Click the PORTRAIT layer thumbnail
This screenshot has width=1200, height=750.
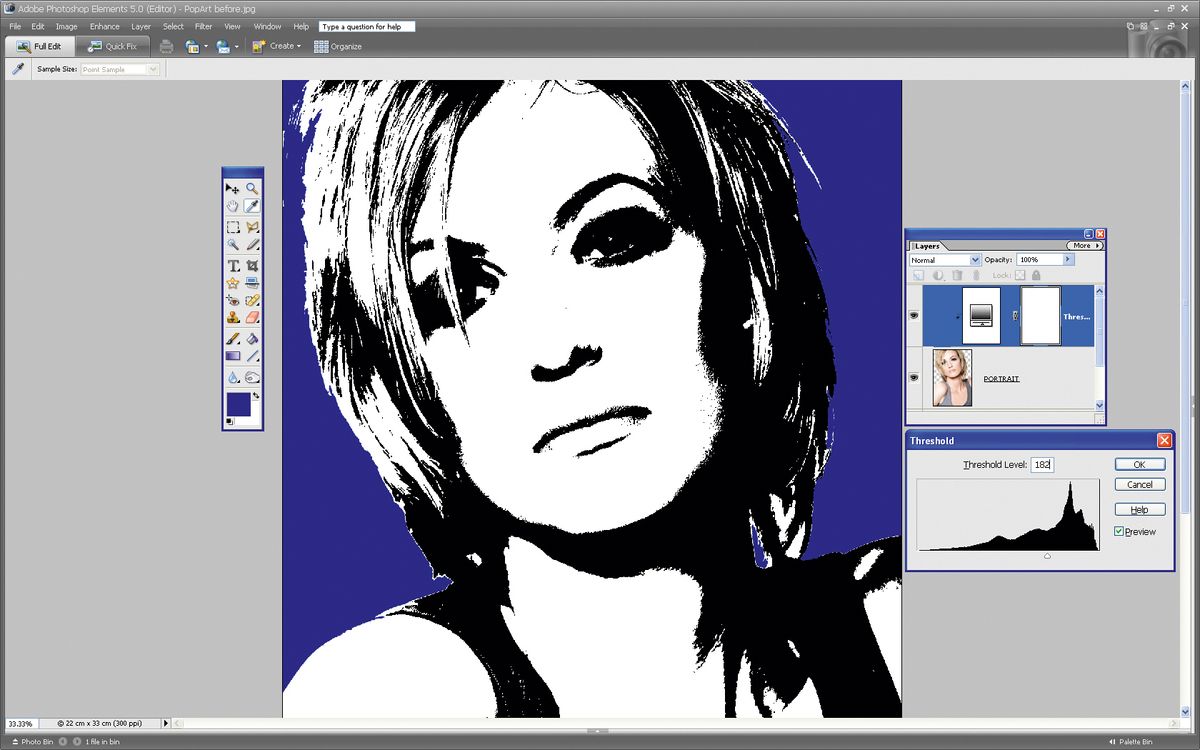coord(951,377)
